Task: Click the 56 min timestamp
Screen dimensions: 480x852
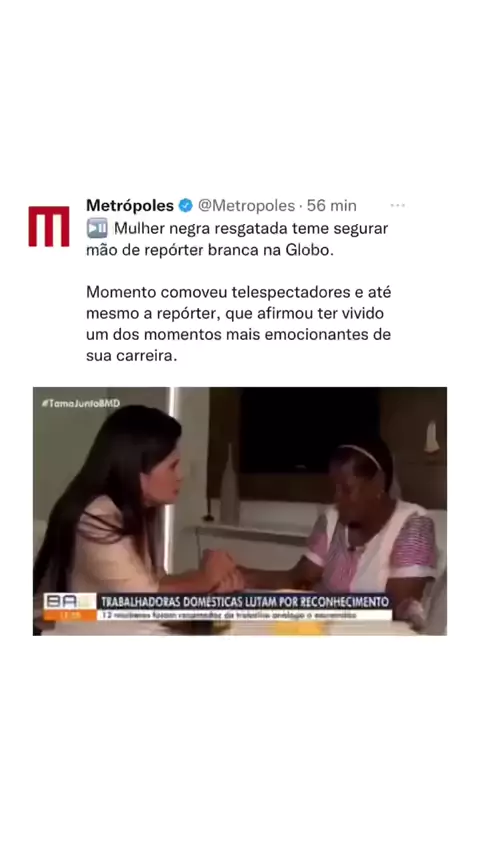Action: [332, 206]
